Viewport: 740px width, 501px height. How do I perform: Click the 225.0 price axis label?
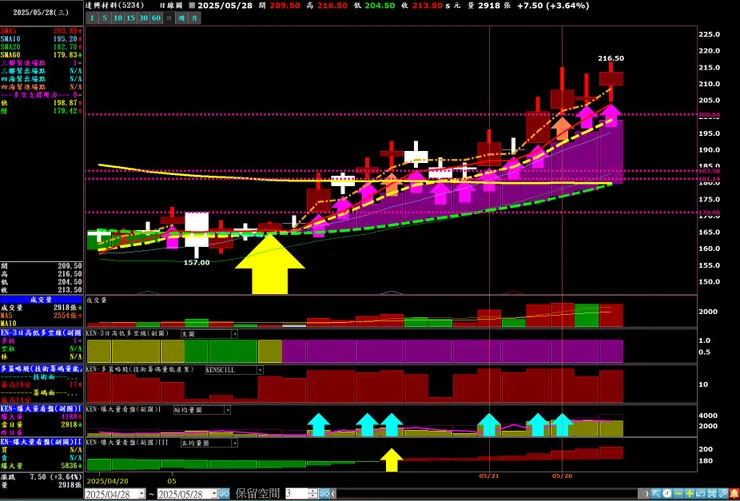[x=710, y=34]
